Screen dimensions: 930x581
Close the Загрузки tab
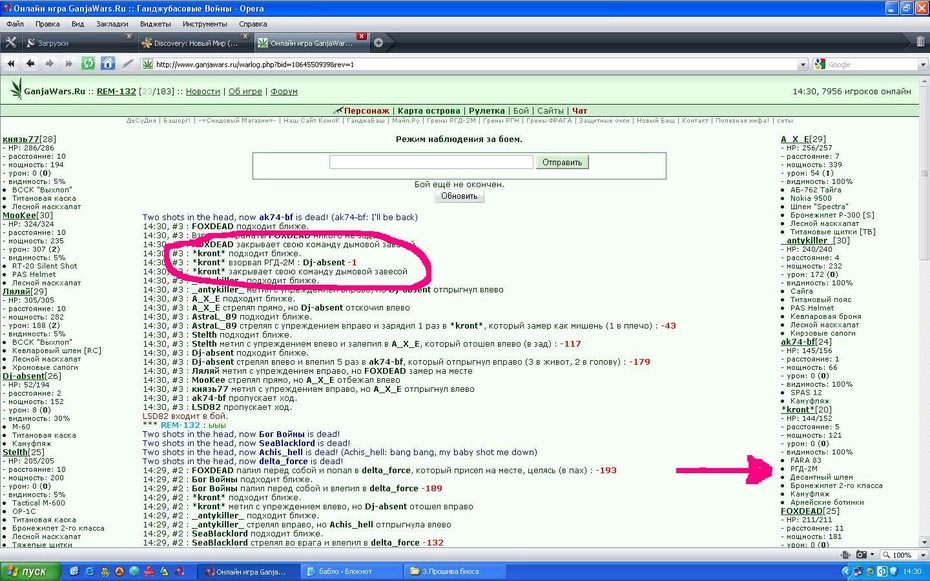pyautogui.click(x=129, y=37)
